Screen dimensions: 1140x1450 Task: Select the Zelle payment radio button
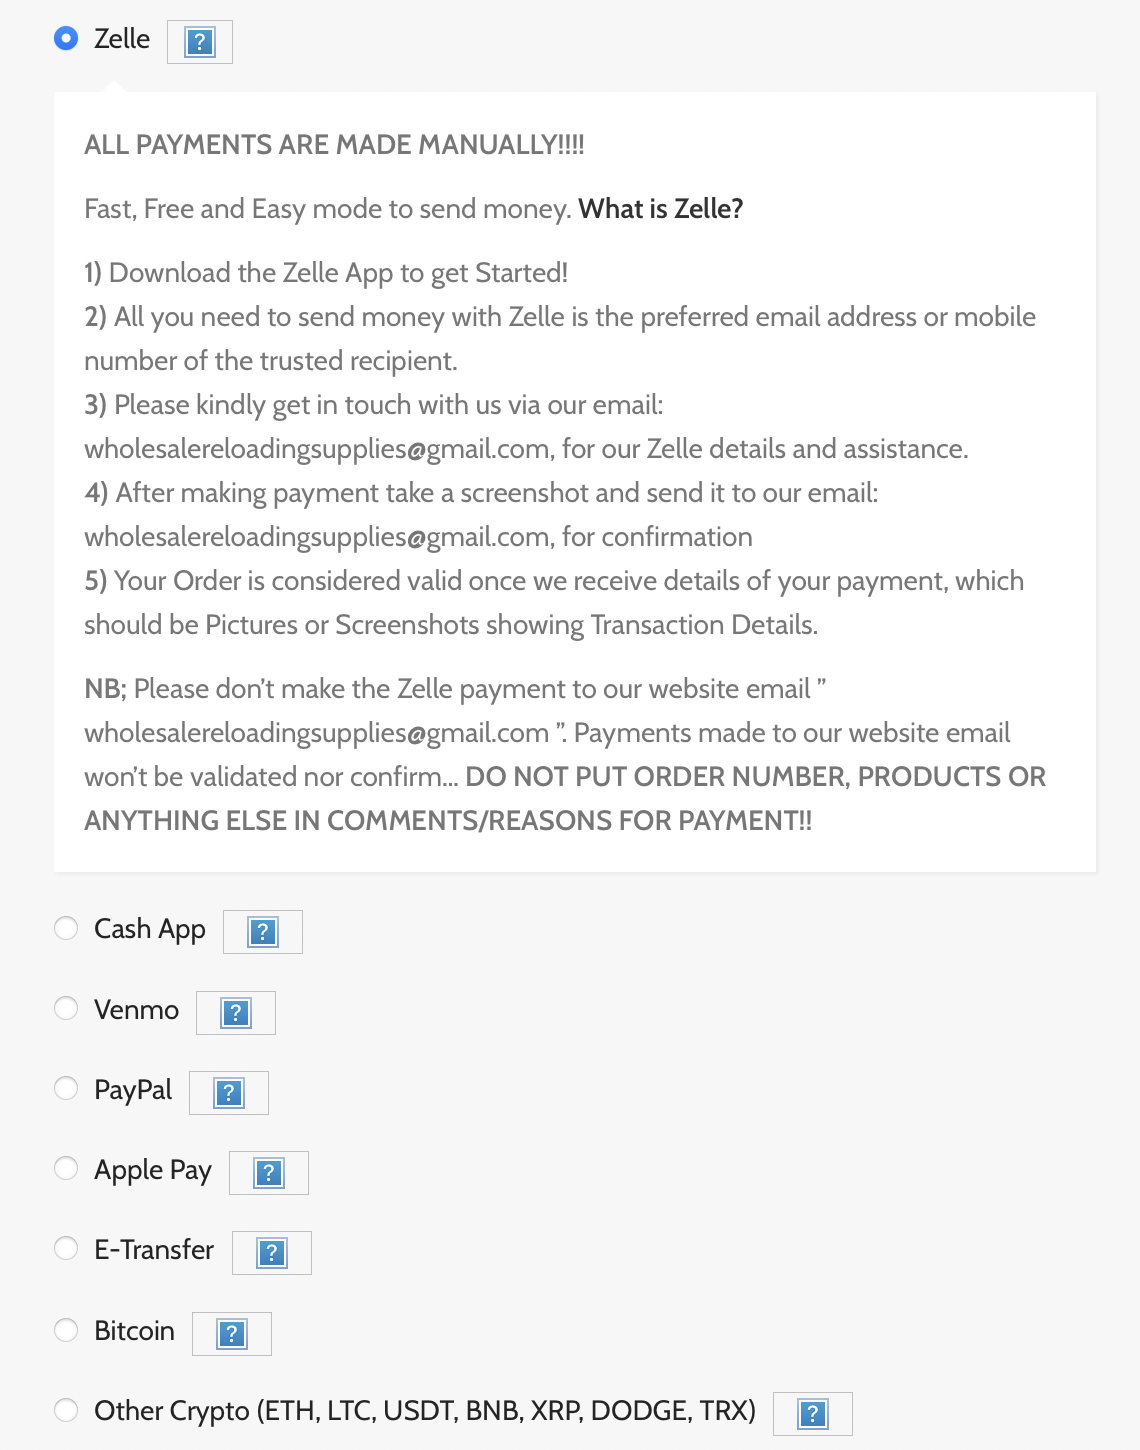66,38
